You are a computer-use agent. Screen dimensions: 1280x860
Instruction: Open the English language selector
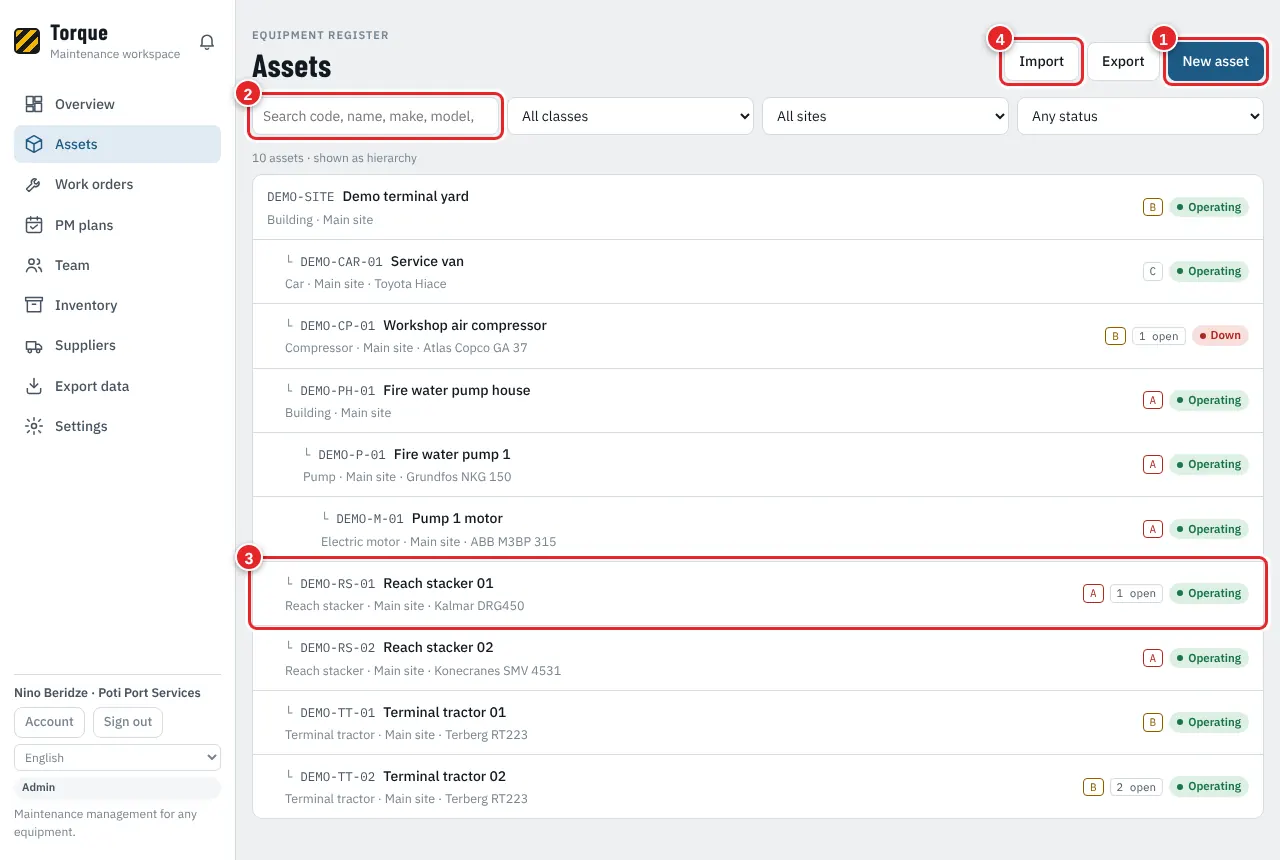(x=117, y=758)
